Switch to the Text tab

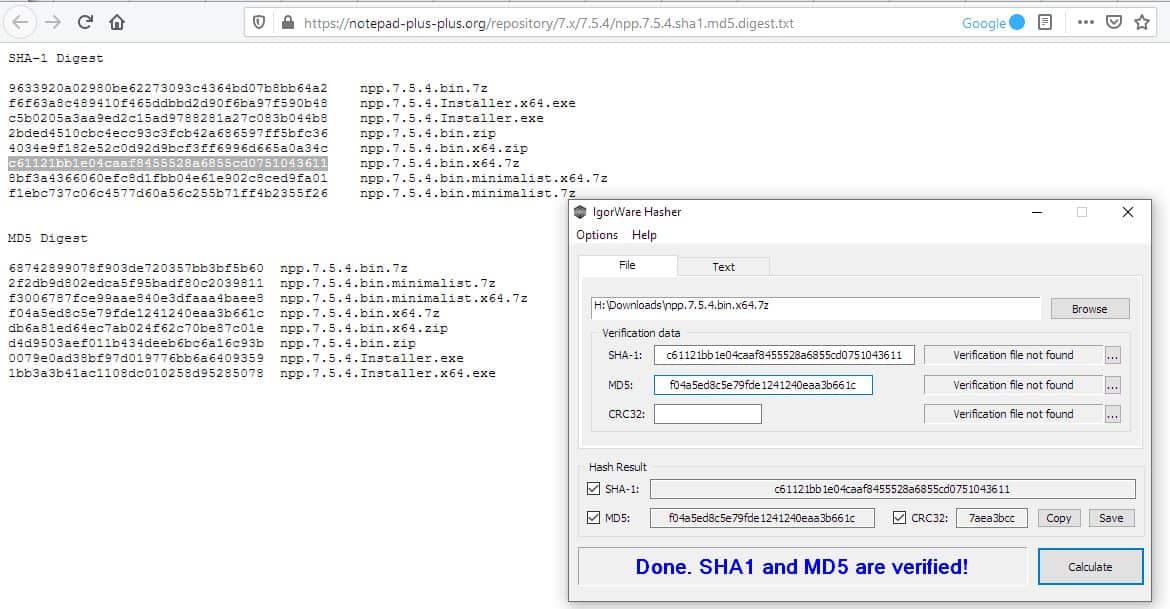(723, 266)
